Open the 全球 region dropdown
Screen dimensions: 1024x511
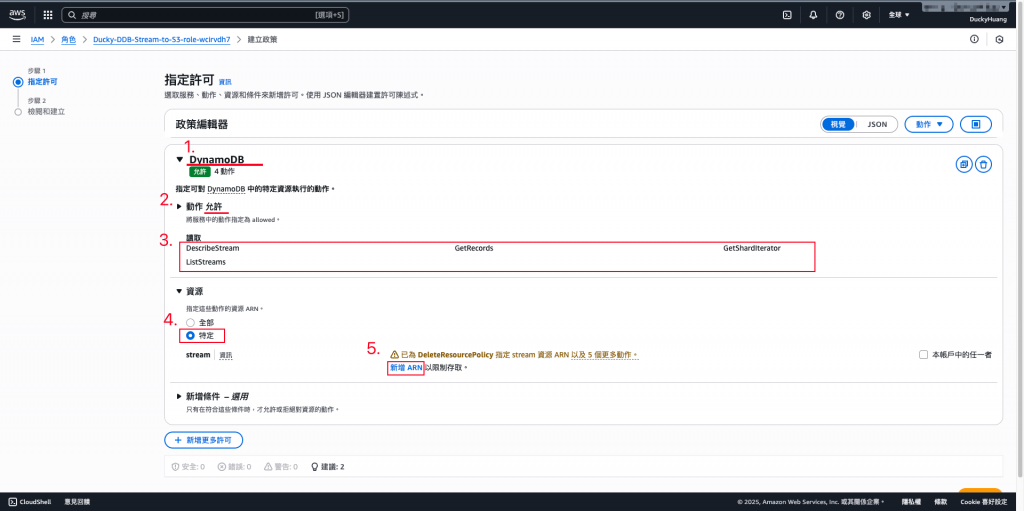click(899, 14)
